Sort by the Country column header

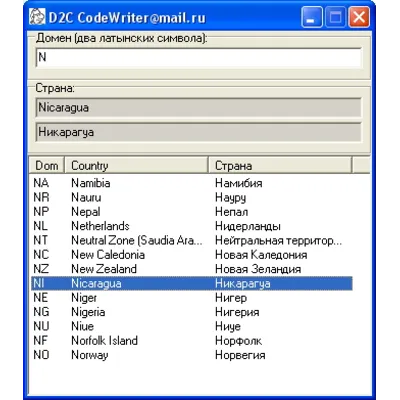[x=136, y=165]
